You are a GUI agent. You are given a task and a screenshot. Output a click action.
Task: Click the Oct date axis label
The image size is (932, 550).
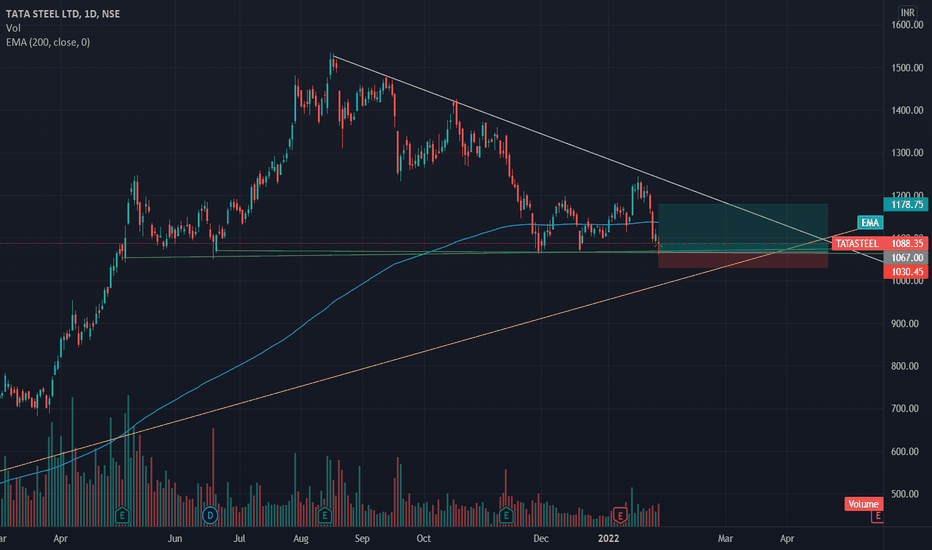(423, 539)
